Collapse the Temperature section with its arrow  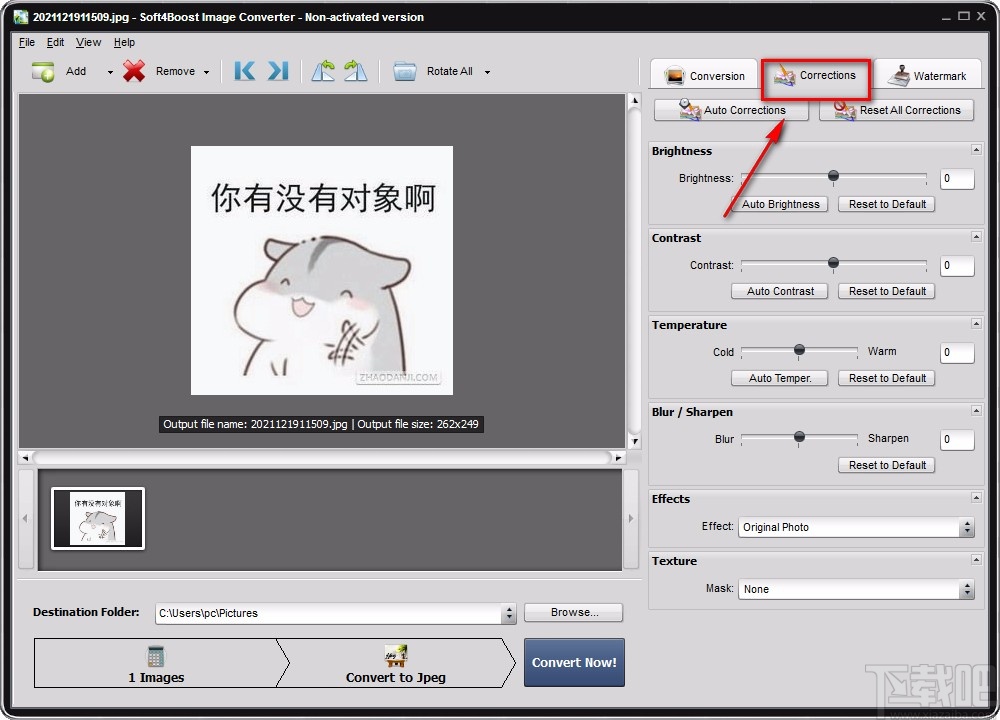(x=976, y=323)
